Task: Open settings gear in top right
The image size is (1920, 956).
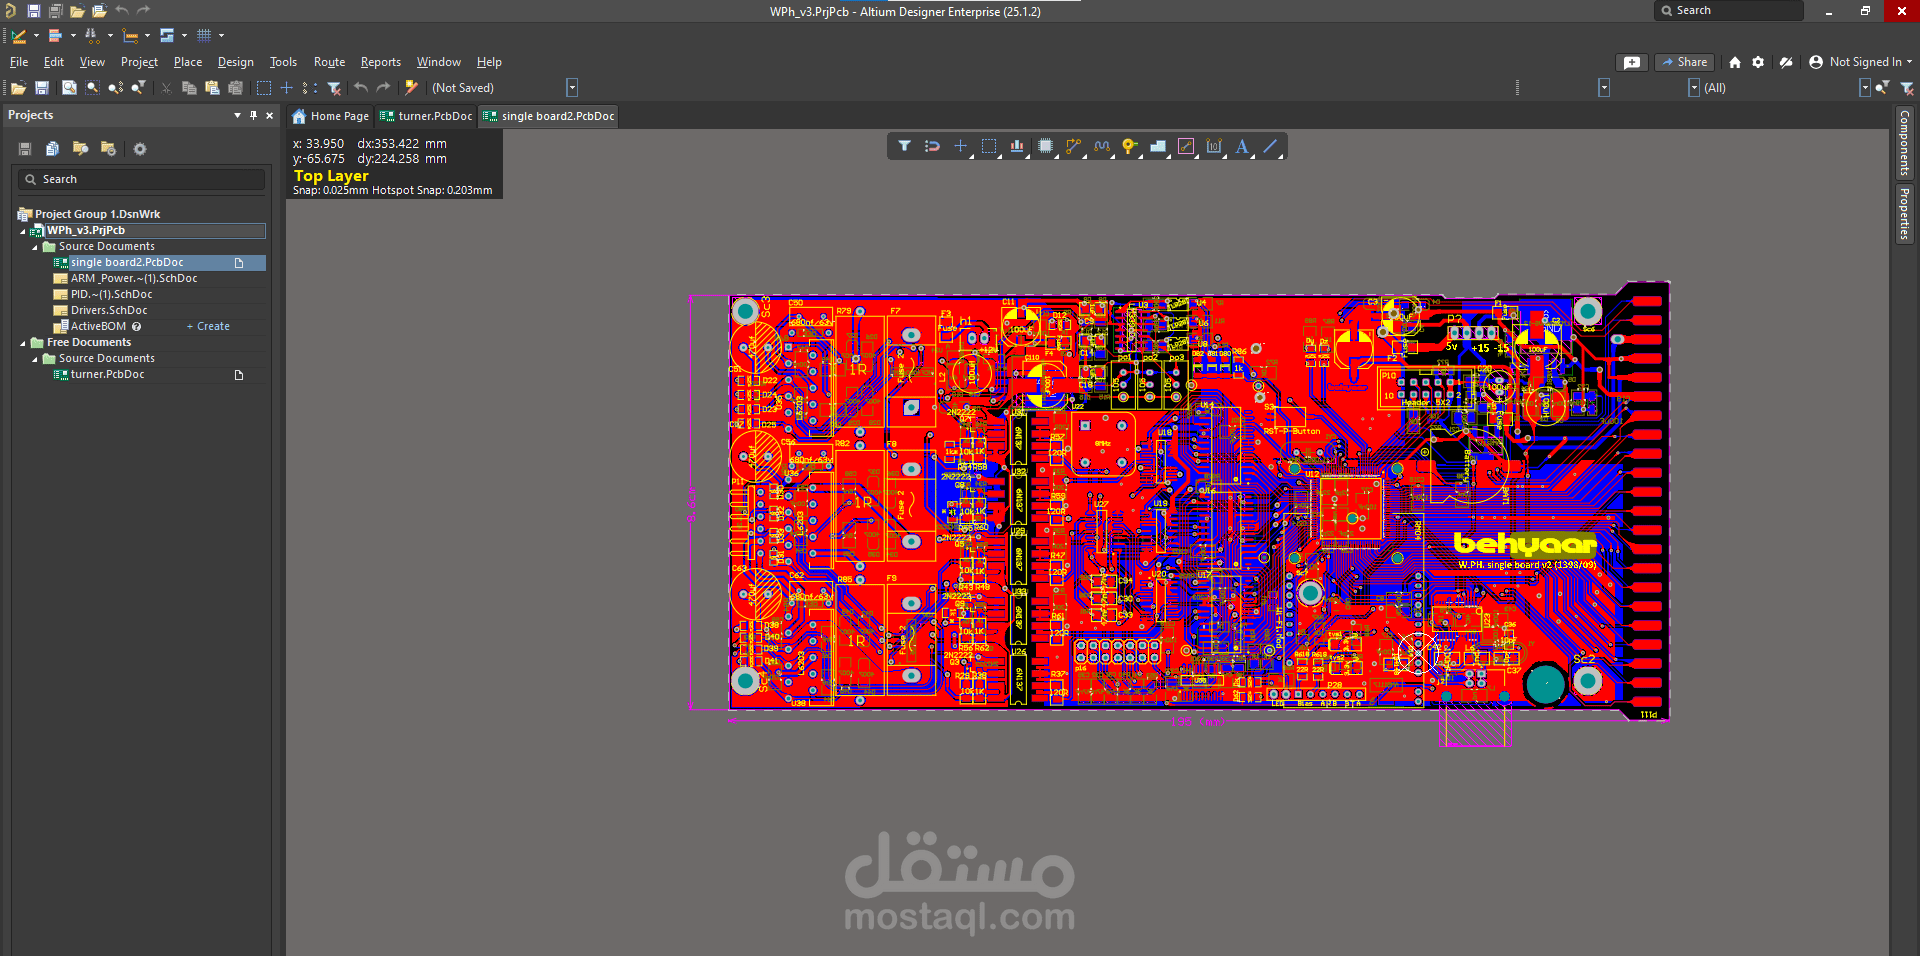Action: coord(1758,62)
